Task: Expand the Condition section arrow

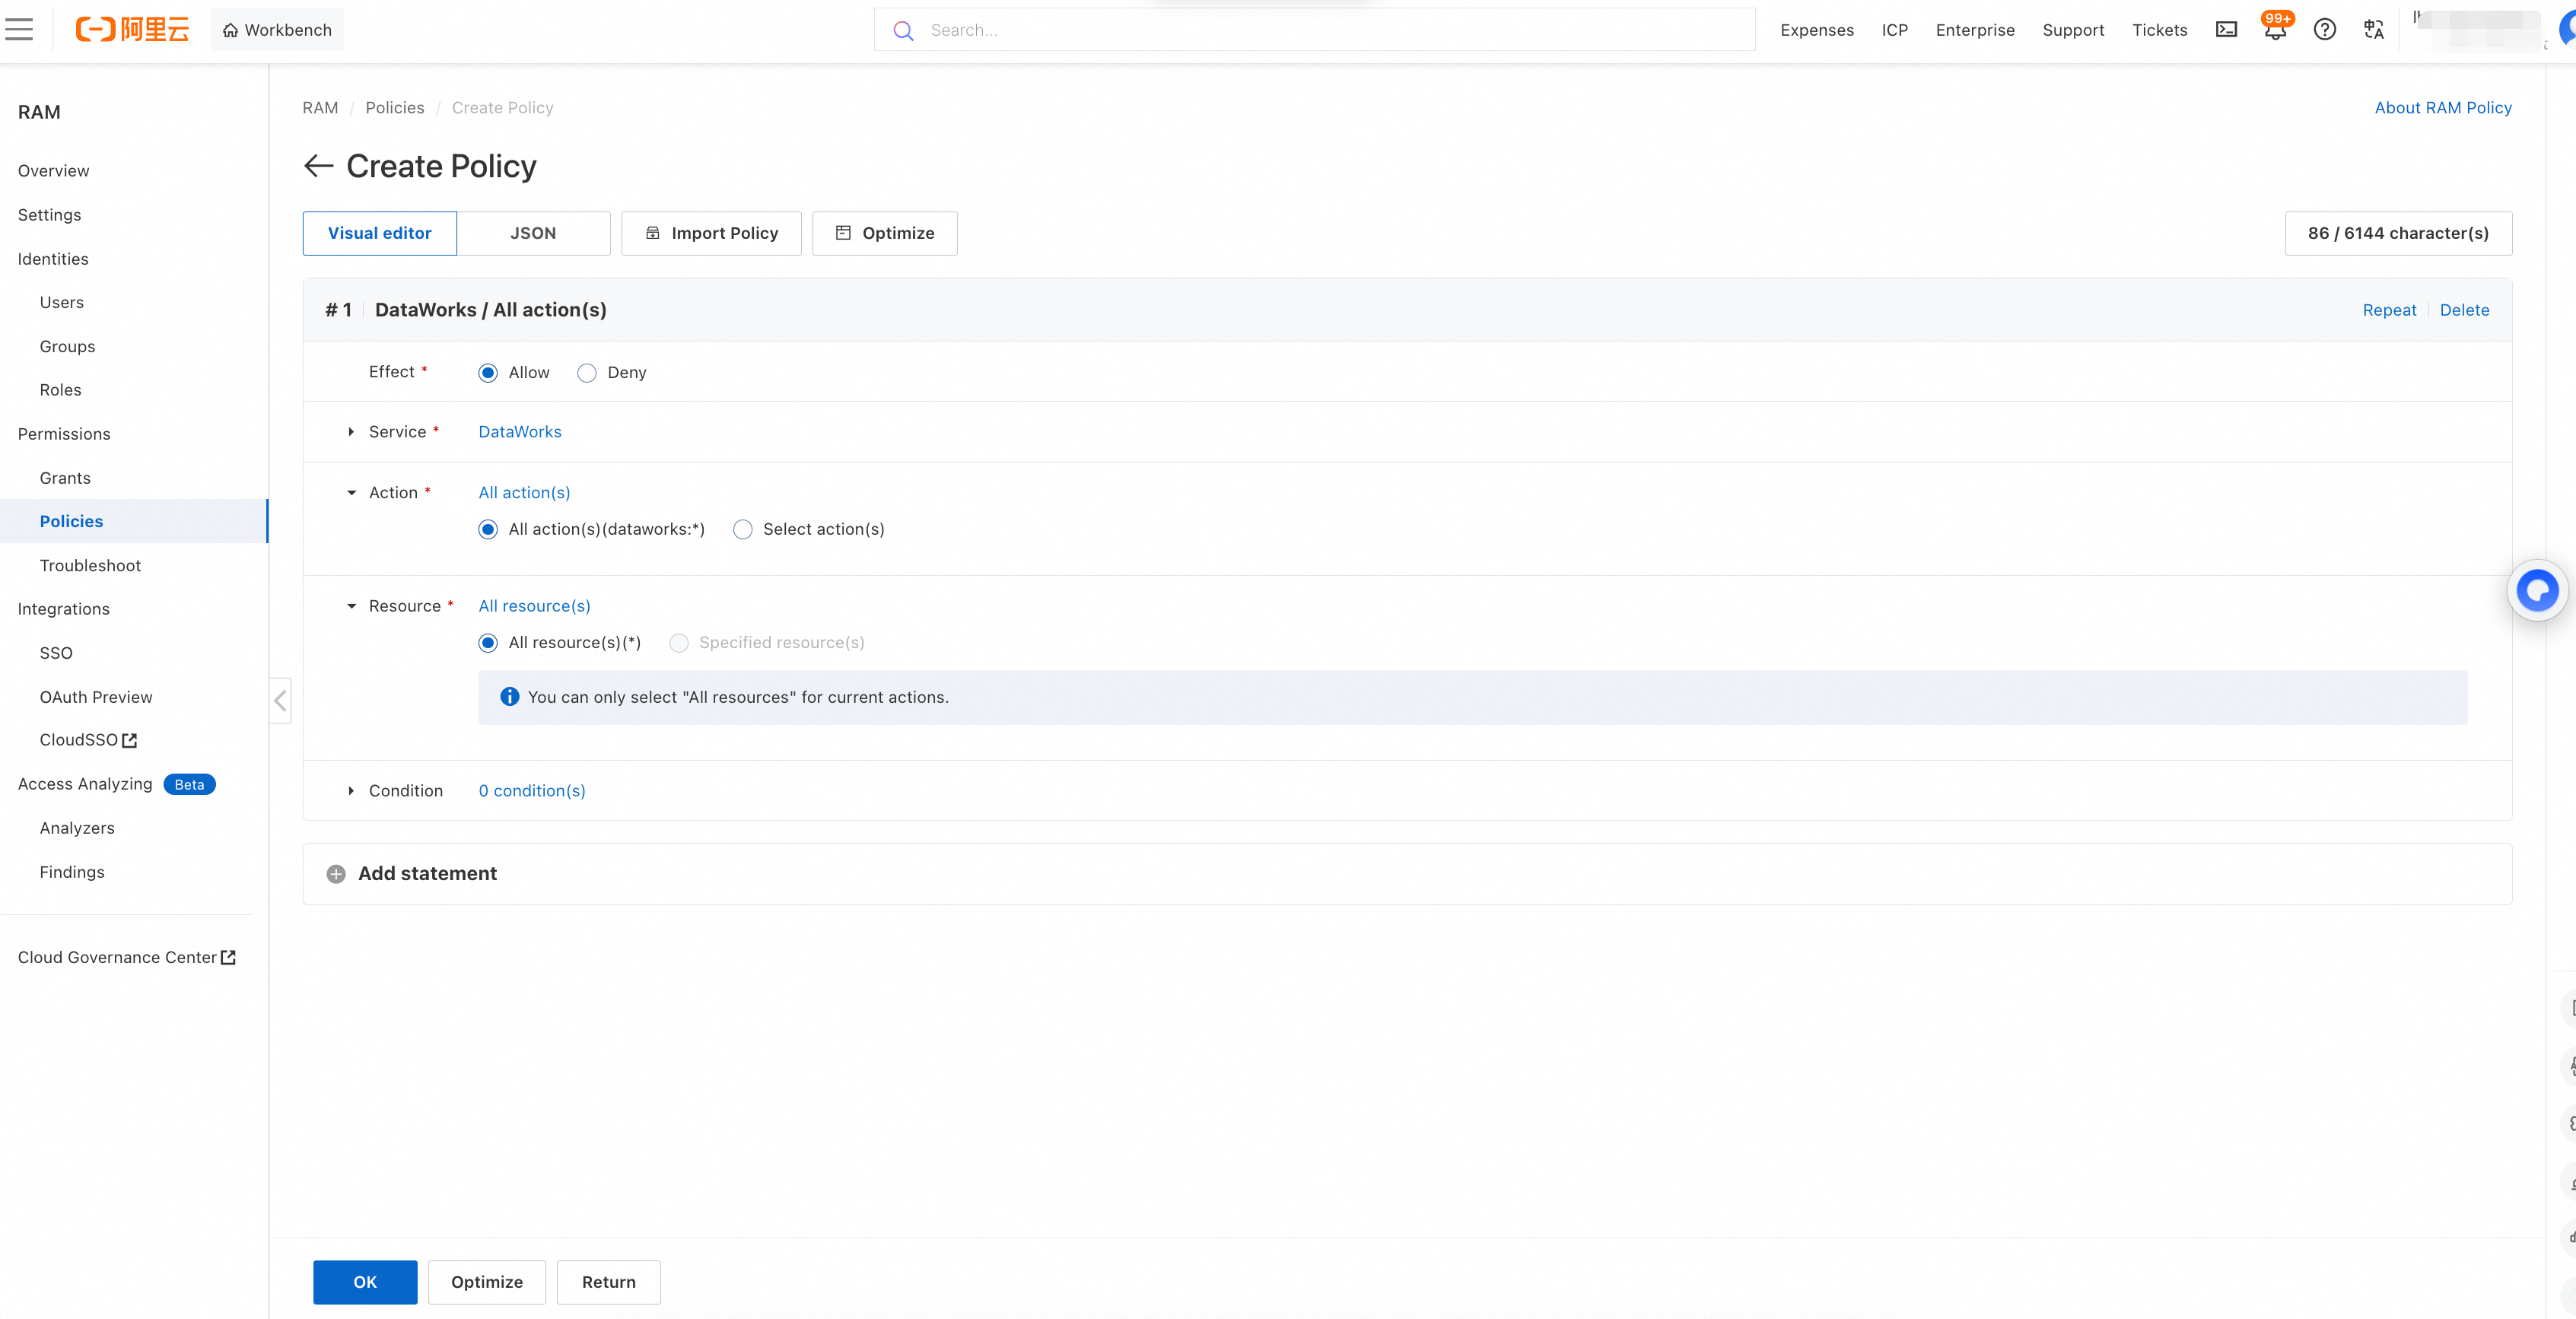Action: [351, 791]
